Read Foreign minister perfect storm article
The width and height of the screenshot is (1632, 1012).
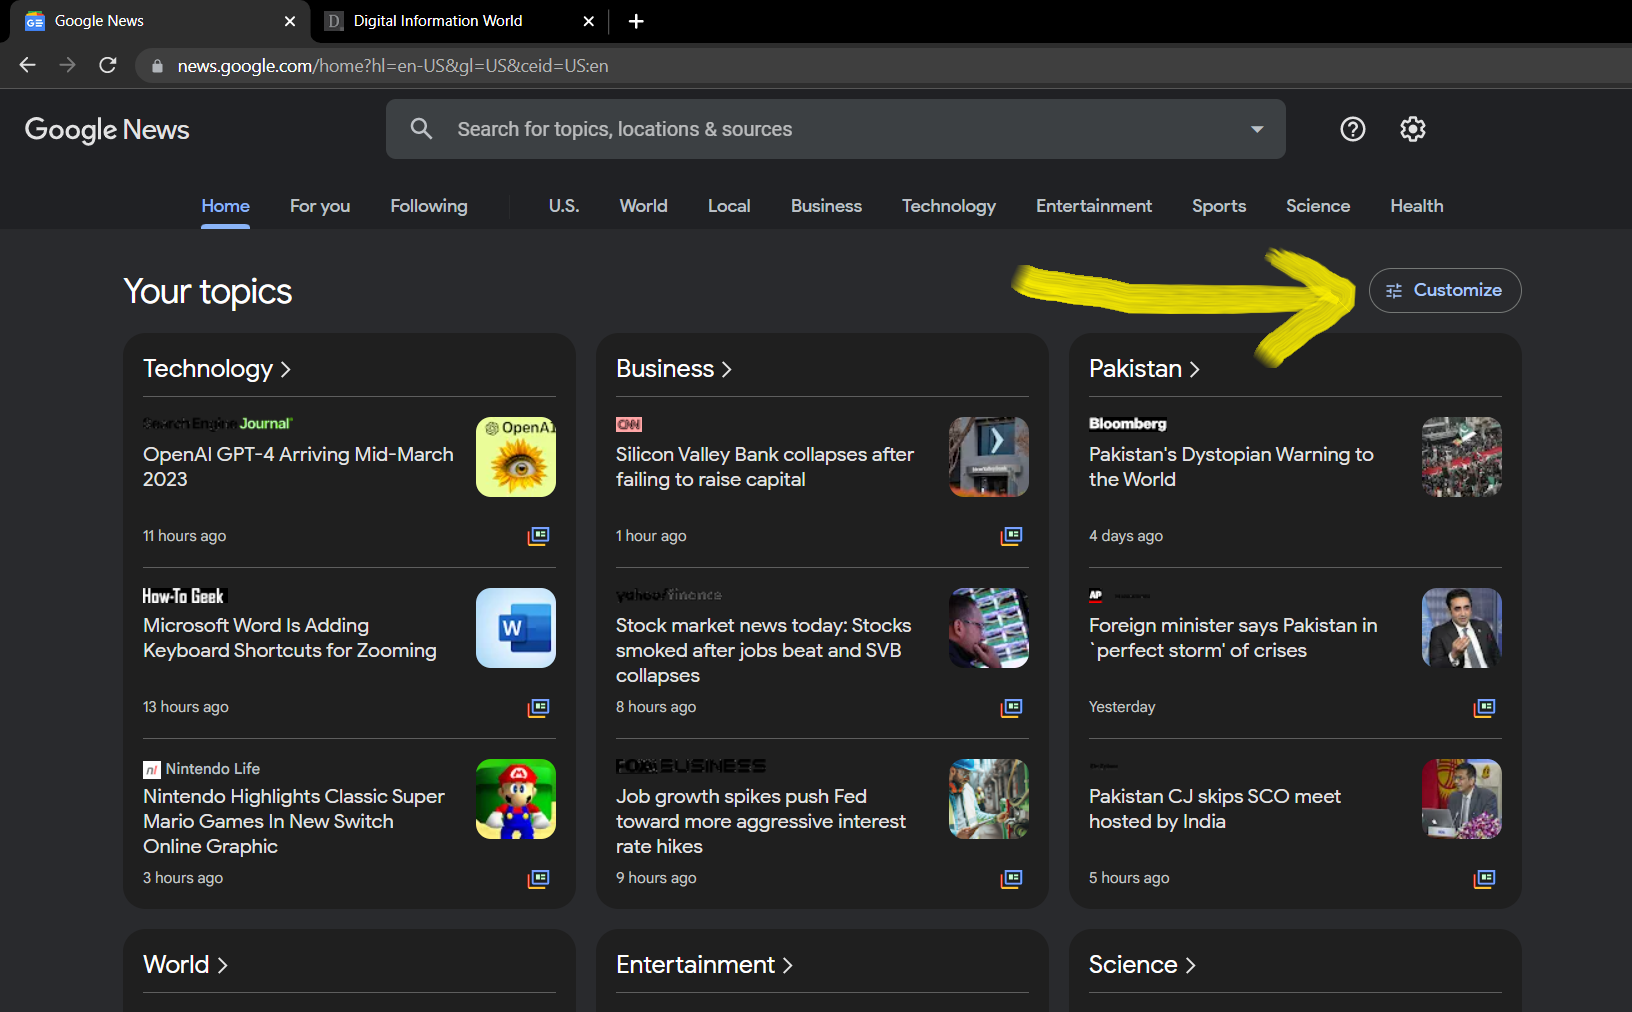(1233, 638)
